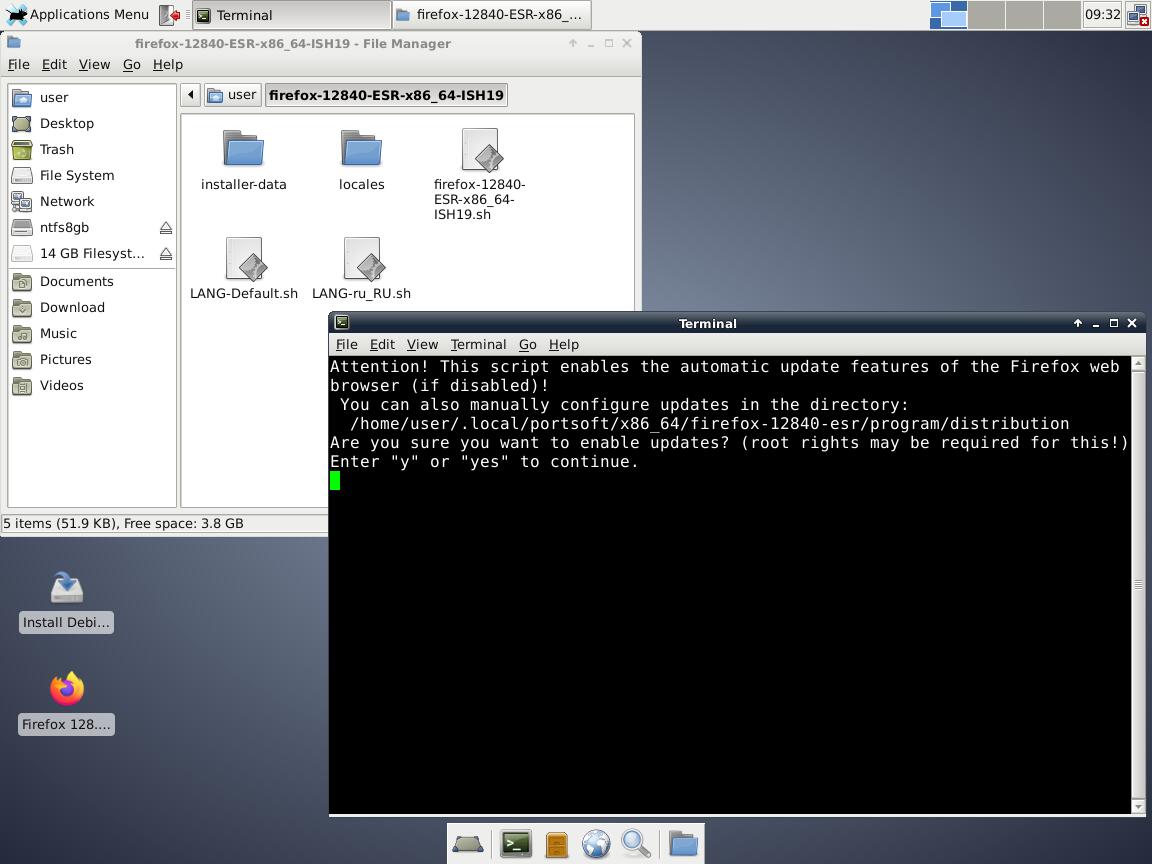1152x864 pixels.
Task: Open user home in File Manager sidebar
Action: click(x=92, y=97)
